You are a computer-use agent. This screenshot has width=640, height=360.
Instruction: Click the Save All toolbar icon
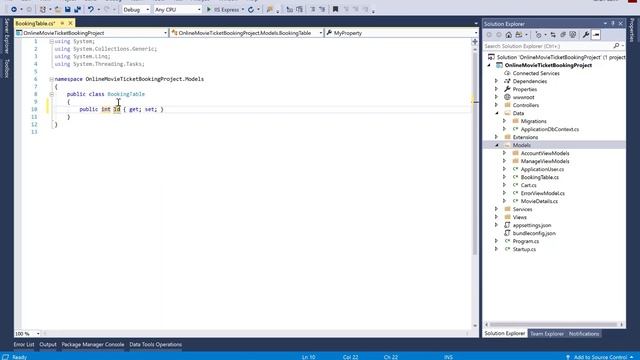coord(77,9)
